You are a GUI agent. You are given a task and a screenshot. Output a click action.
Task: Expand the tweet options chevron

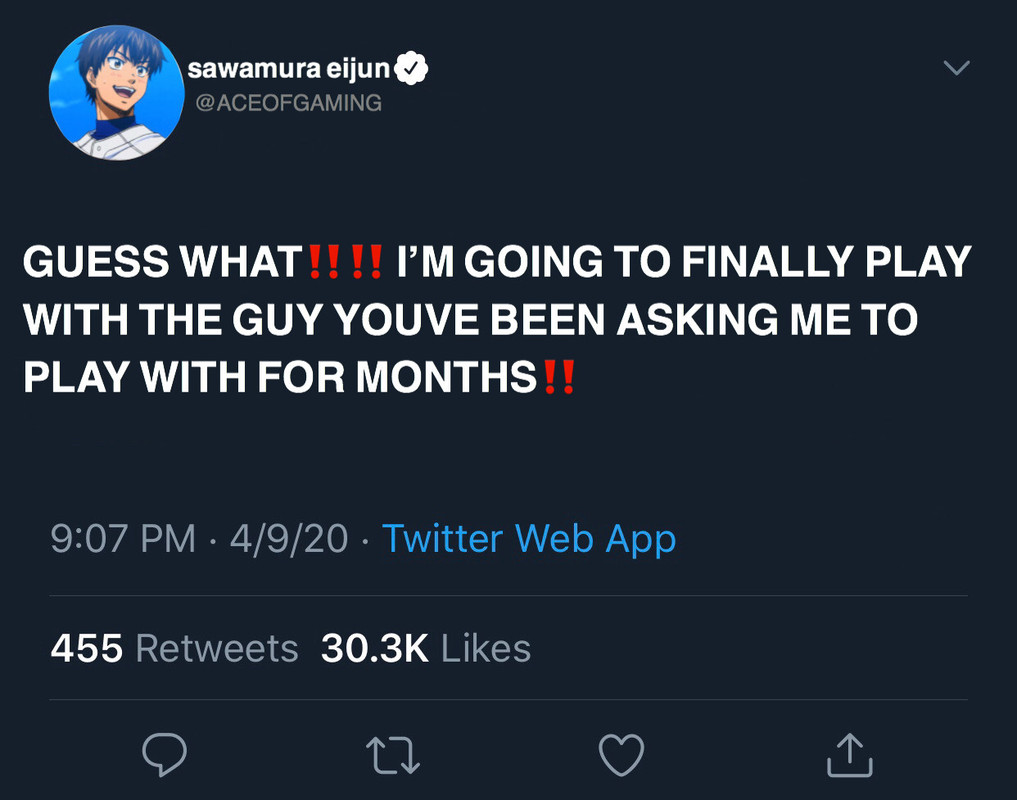coord(957,68)
